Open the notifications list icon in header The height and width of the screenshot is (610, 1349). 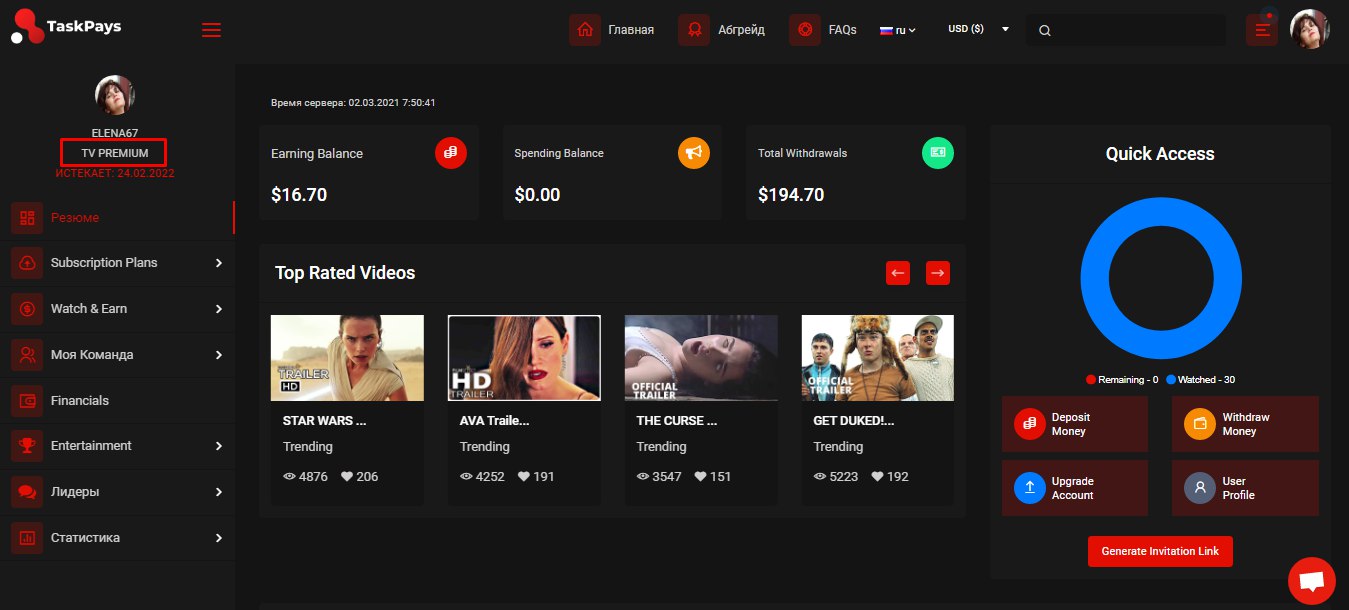1262,30
